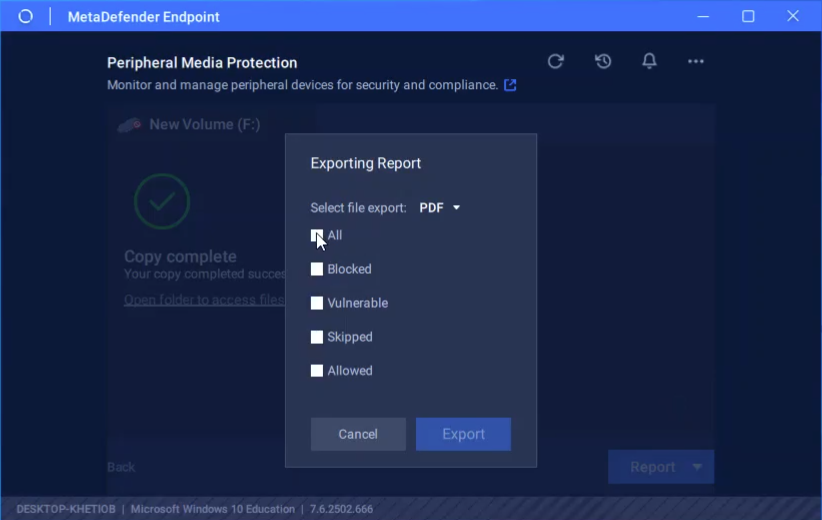Click the Peripheral Media Protection heading
Viewport: 822px width, 520px height.
(202, 63)
